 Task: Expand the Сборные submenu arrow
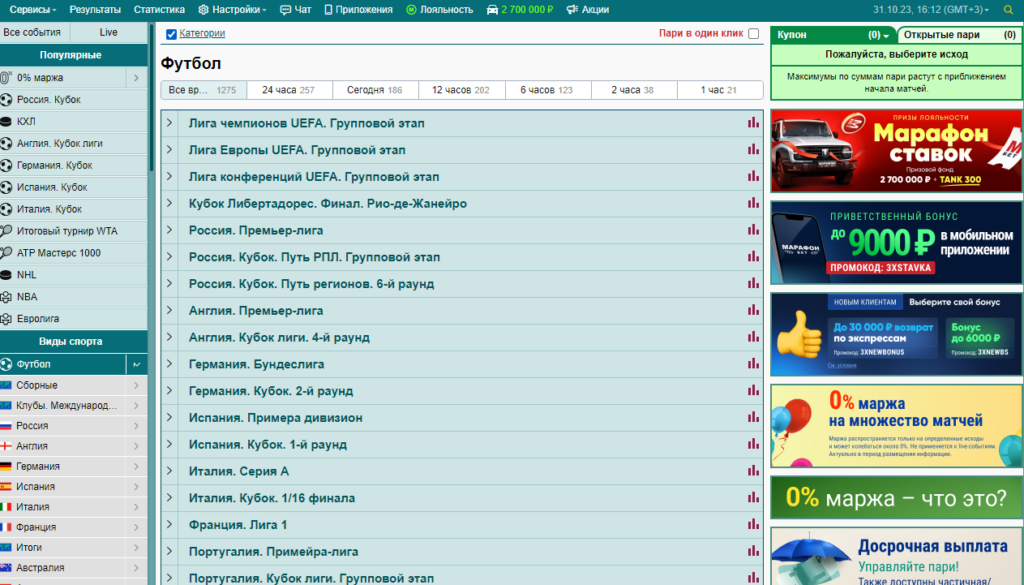(136, 385)
